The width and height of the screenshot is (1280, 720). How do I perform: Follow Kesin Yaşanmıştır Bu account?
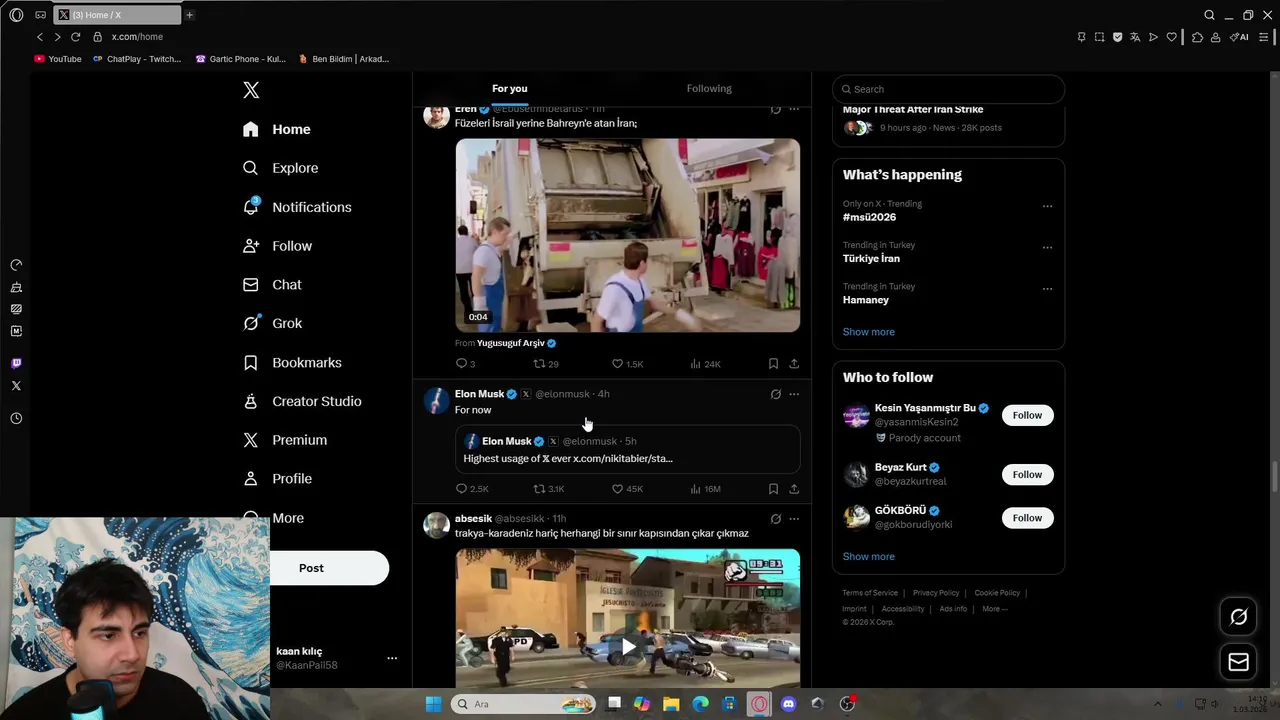click(1027, 415)
